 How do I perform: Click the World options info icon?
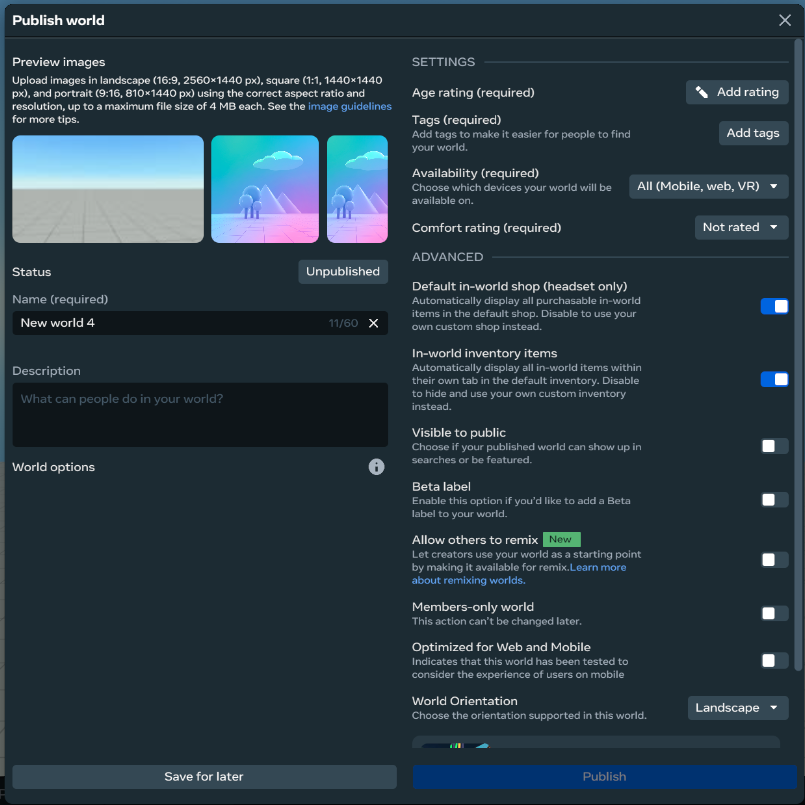[376, 467]
